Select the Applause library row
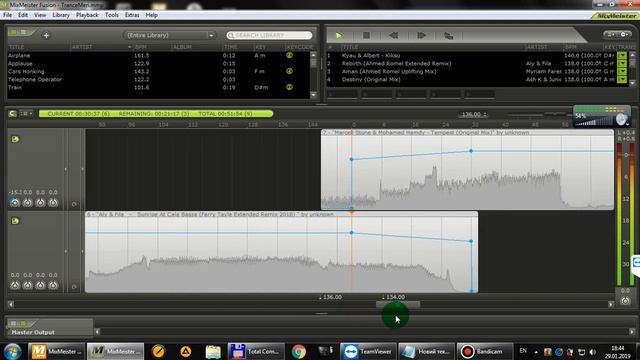The width and height of the screenshot is (640, 360). coord(158,63)
